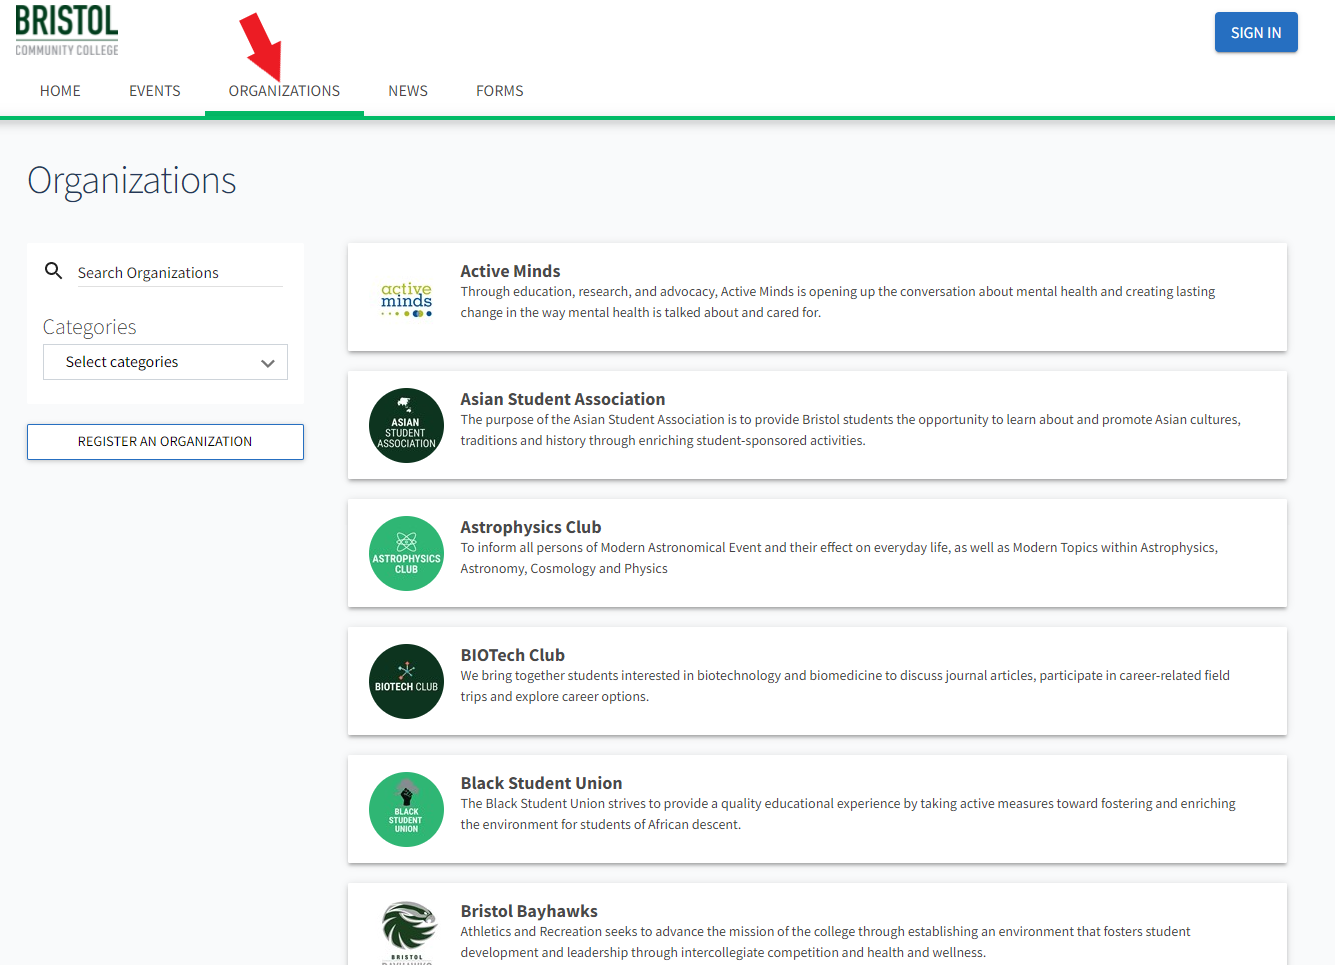Open the BIOTech Club title link
1335x965 pixels.
513,655
